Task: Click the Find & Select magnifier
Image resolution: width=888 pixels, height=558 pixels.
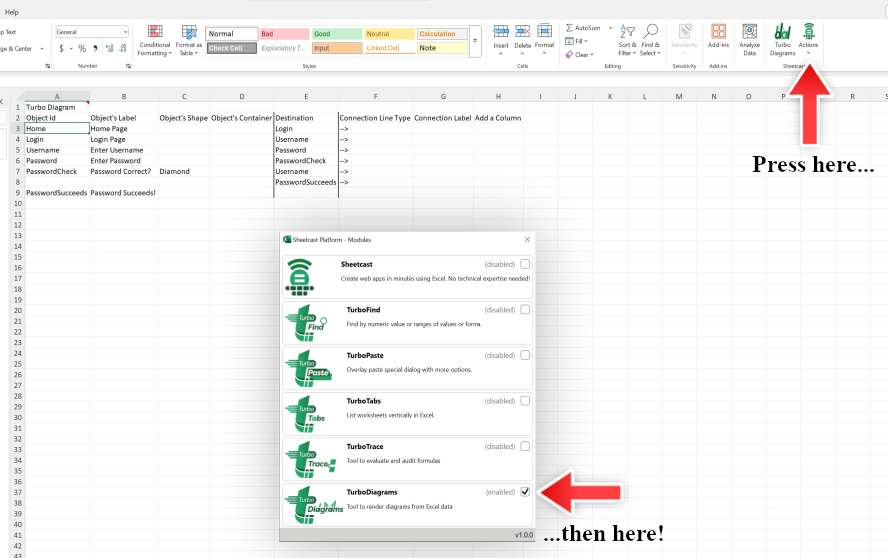Action: (651, 31)
